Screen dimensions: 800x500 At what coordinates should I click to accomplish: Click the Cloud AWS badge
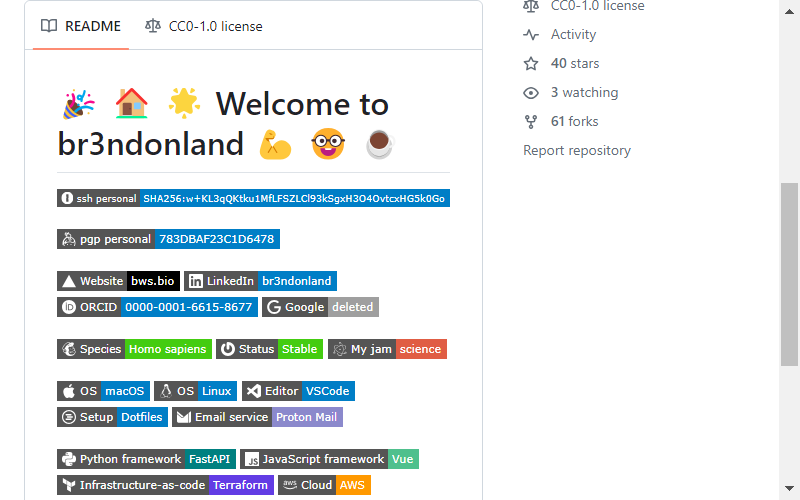click(x=324, y=485)
